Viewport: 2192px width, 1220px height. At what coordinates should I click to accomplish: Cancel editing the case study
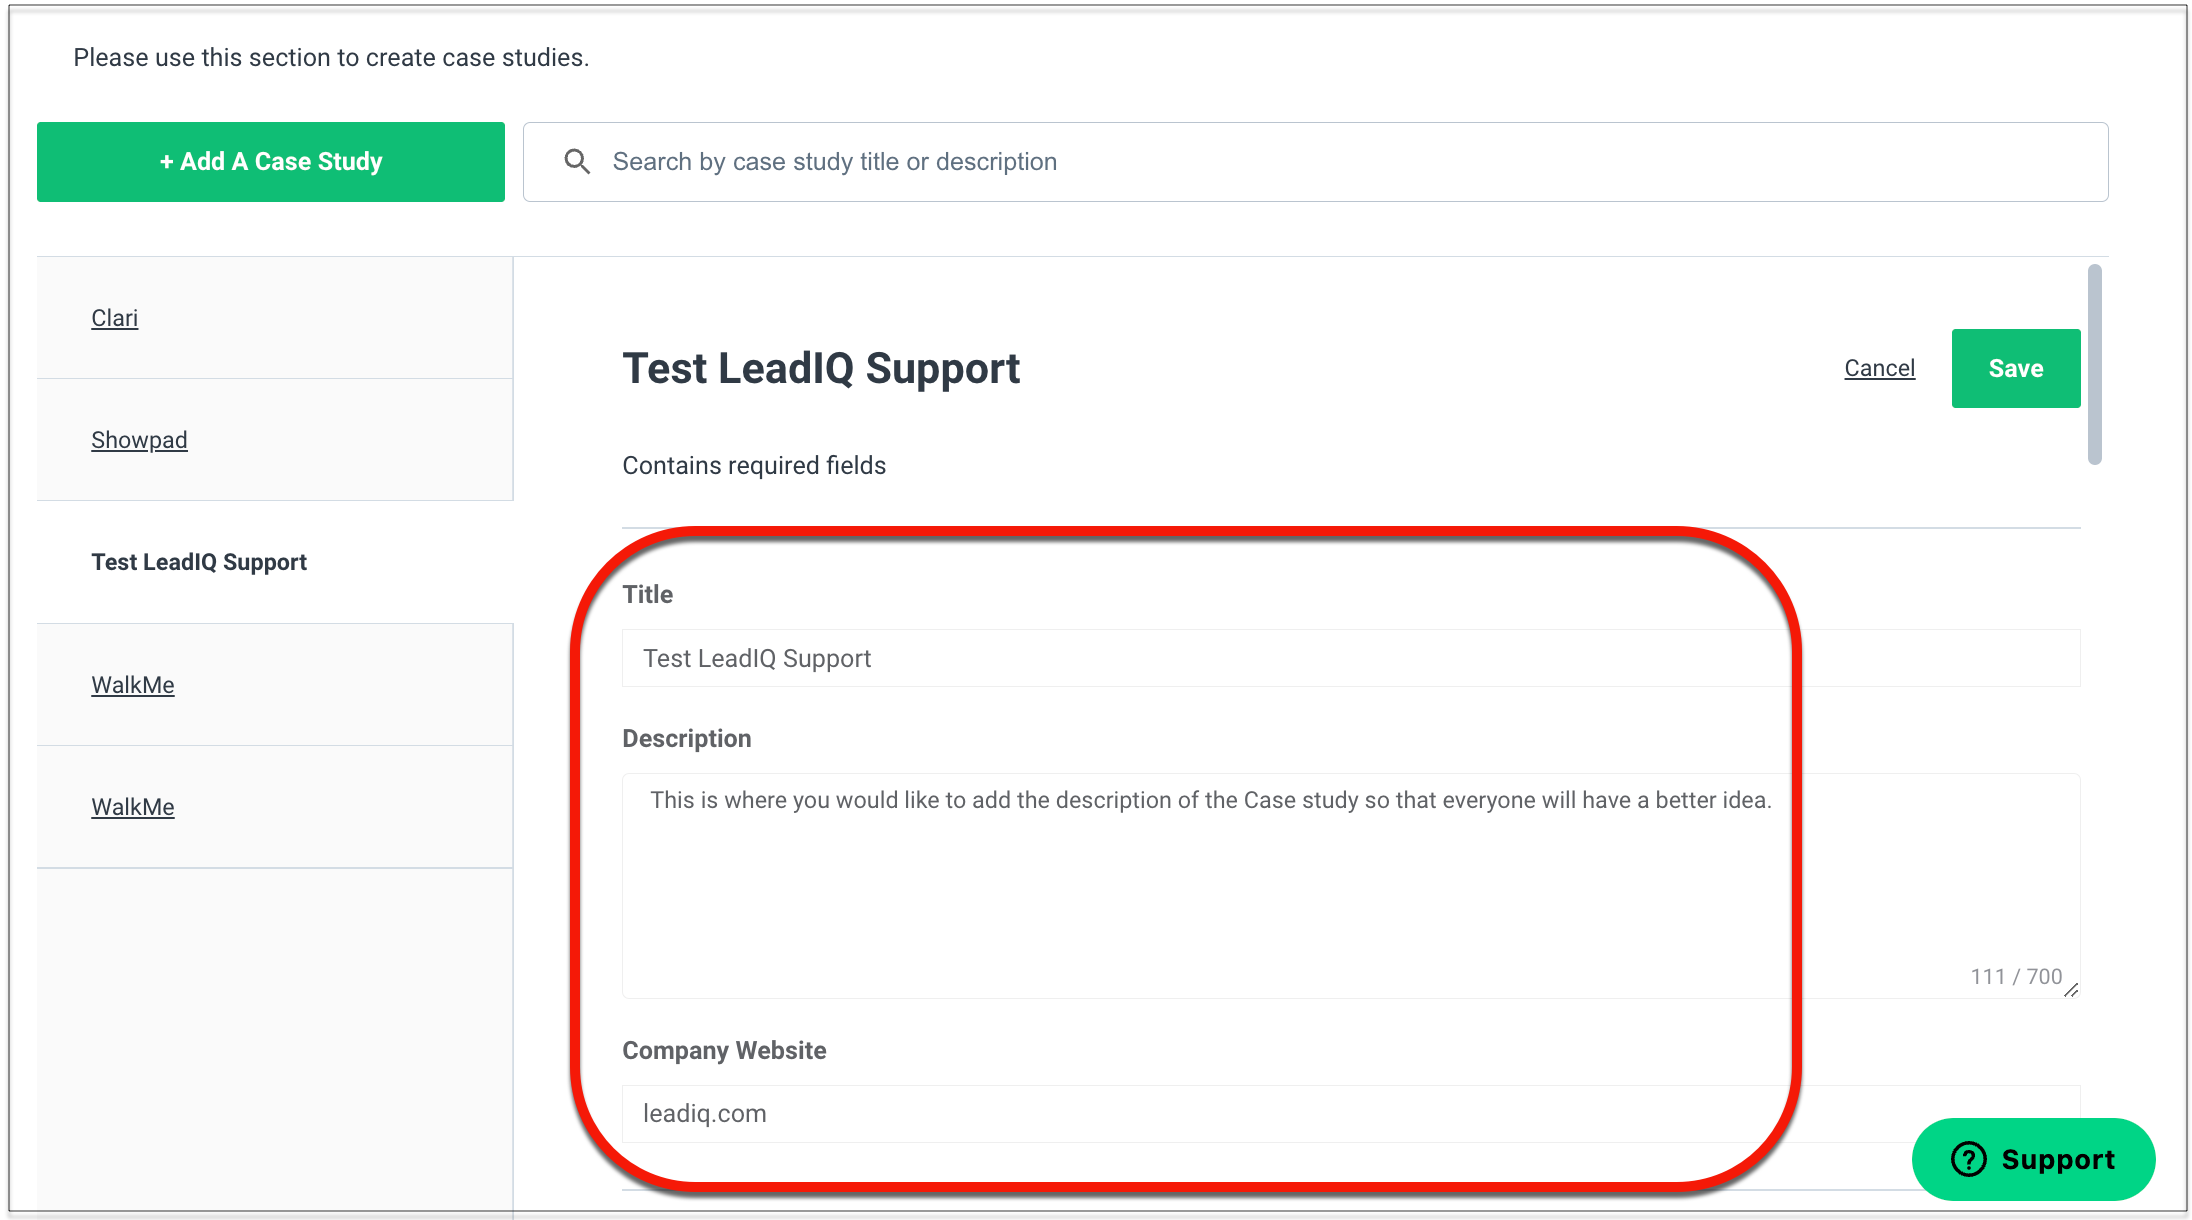[1880, 368]
